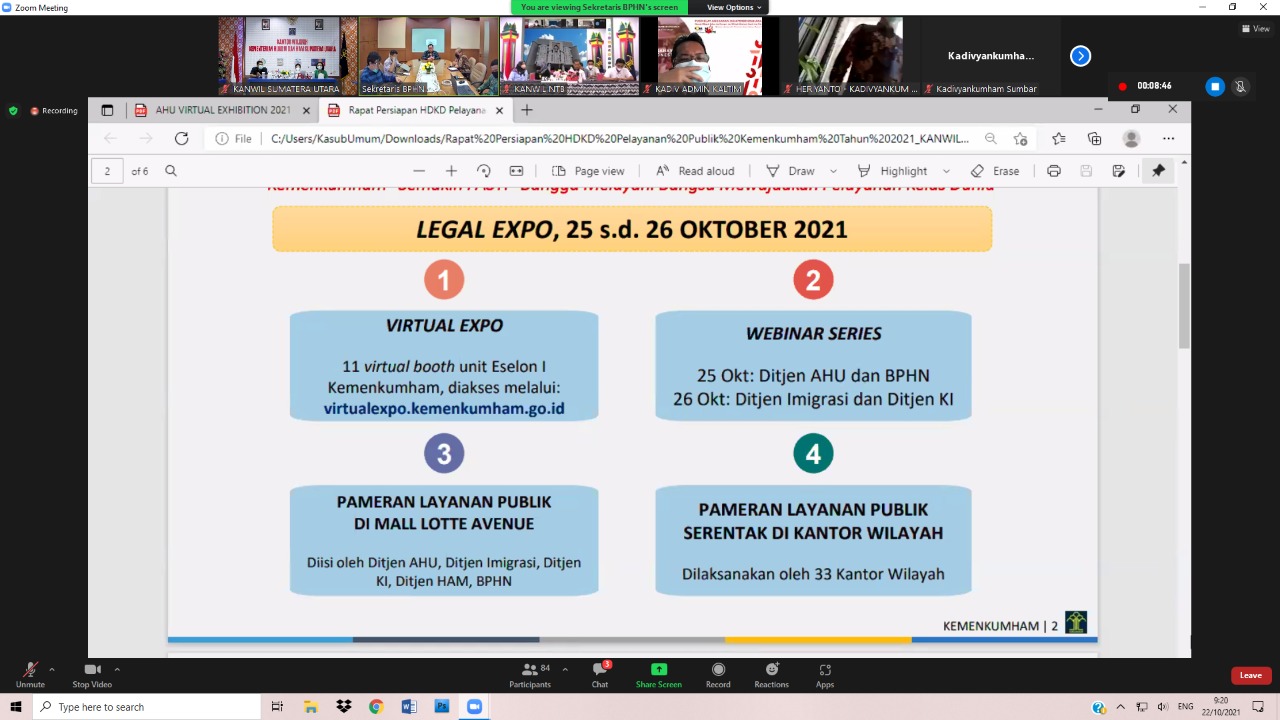Start Read aloud for PDF
The width and height of the screenshot is (1280, 720).
click(694, 171)
